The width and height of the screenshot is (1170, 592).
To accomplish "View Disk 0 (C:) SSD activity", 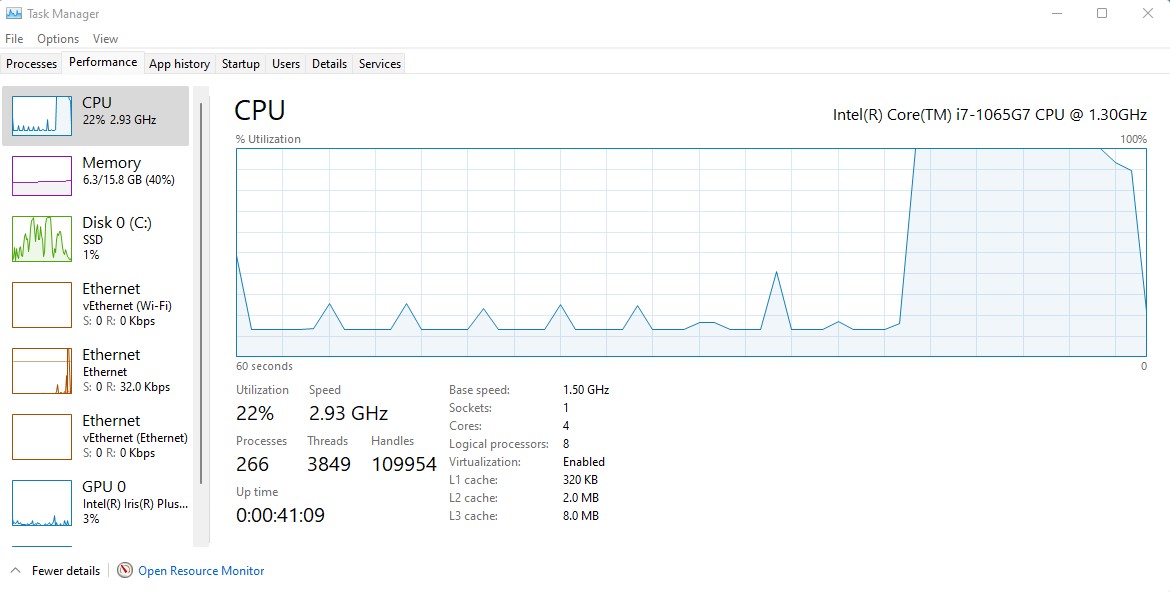I will tap(97, 238).
